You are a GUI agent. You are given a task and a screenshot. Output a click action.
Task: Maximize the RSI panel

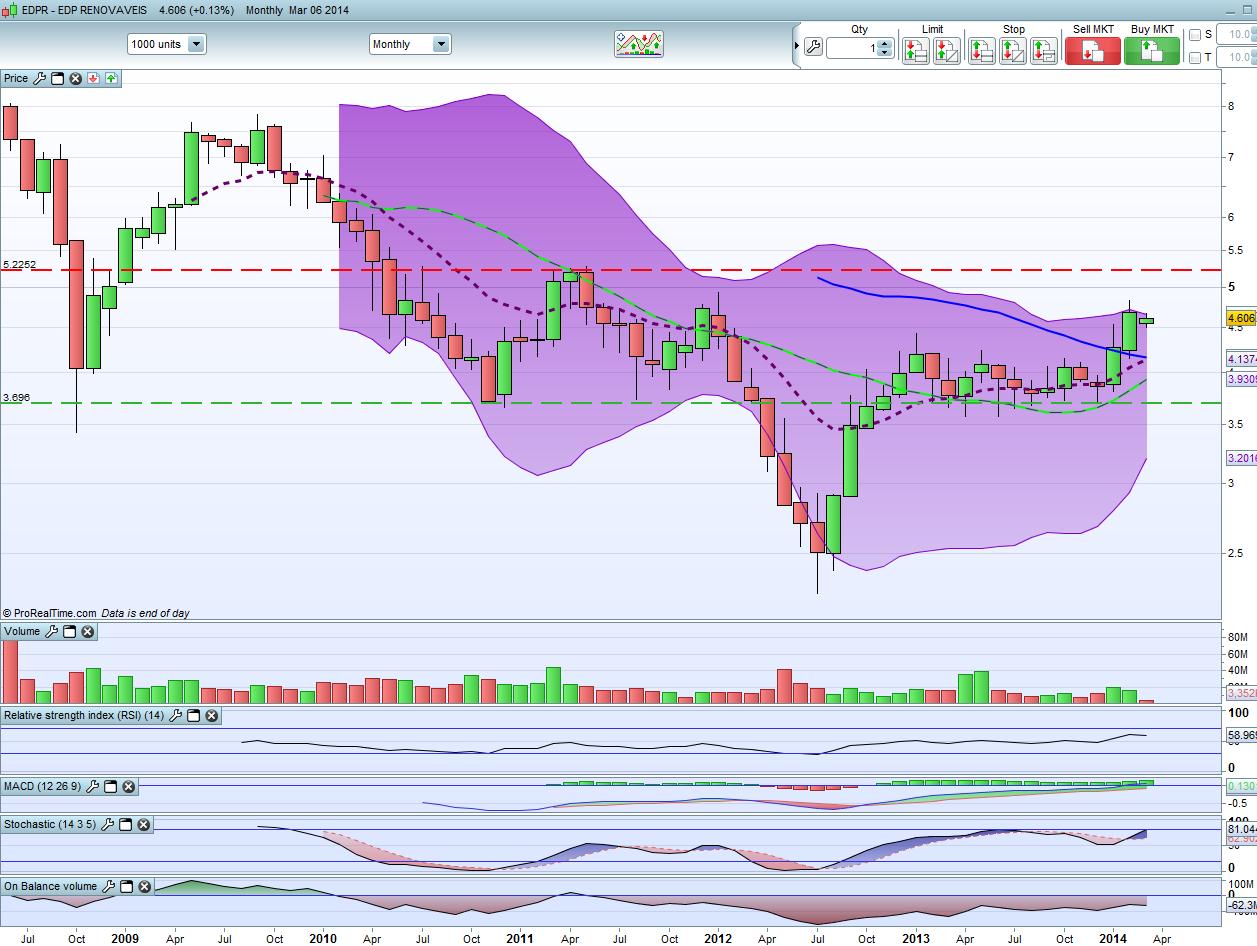point(194,716)
